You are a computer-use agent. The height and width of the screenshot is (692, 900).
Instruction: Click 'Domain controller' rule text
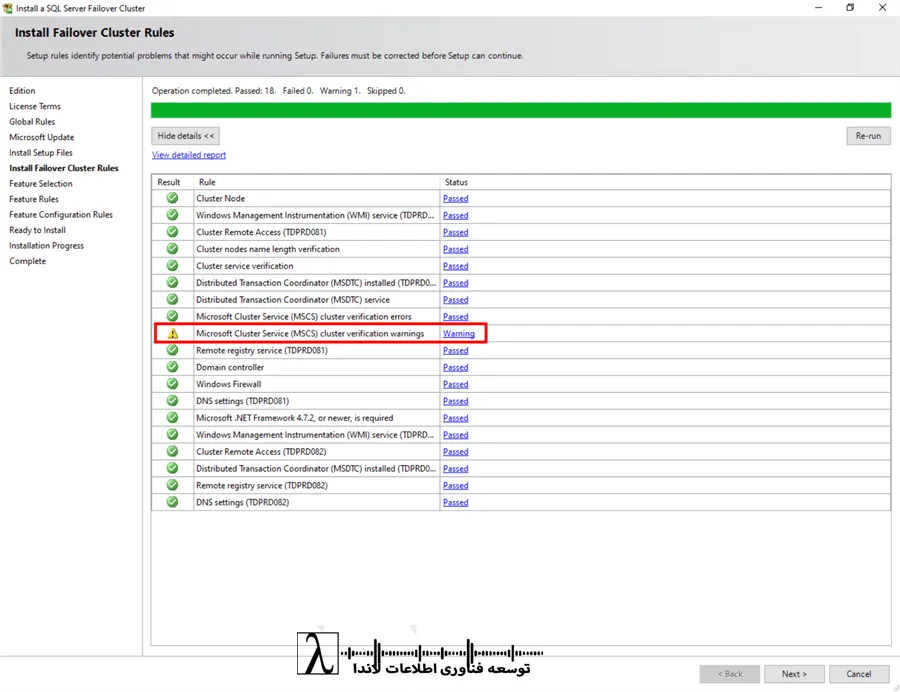pyautogui.click(x=230, y=367)
